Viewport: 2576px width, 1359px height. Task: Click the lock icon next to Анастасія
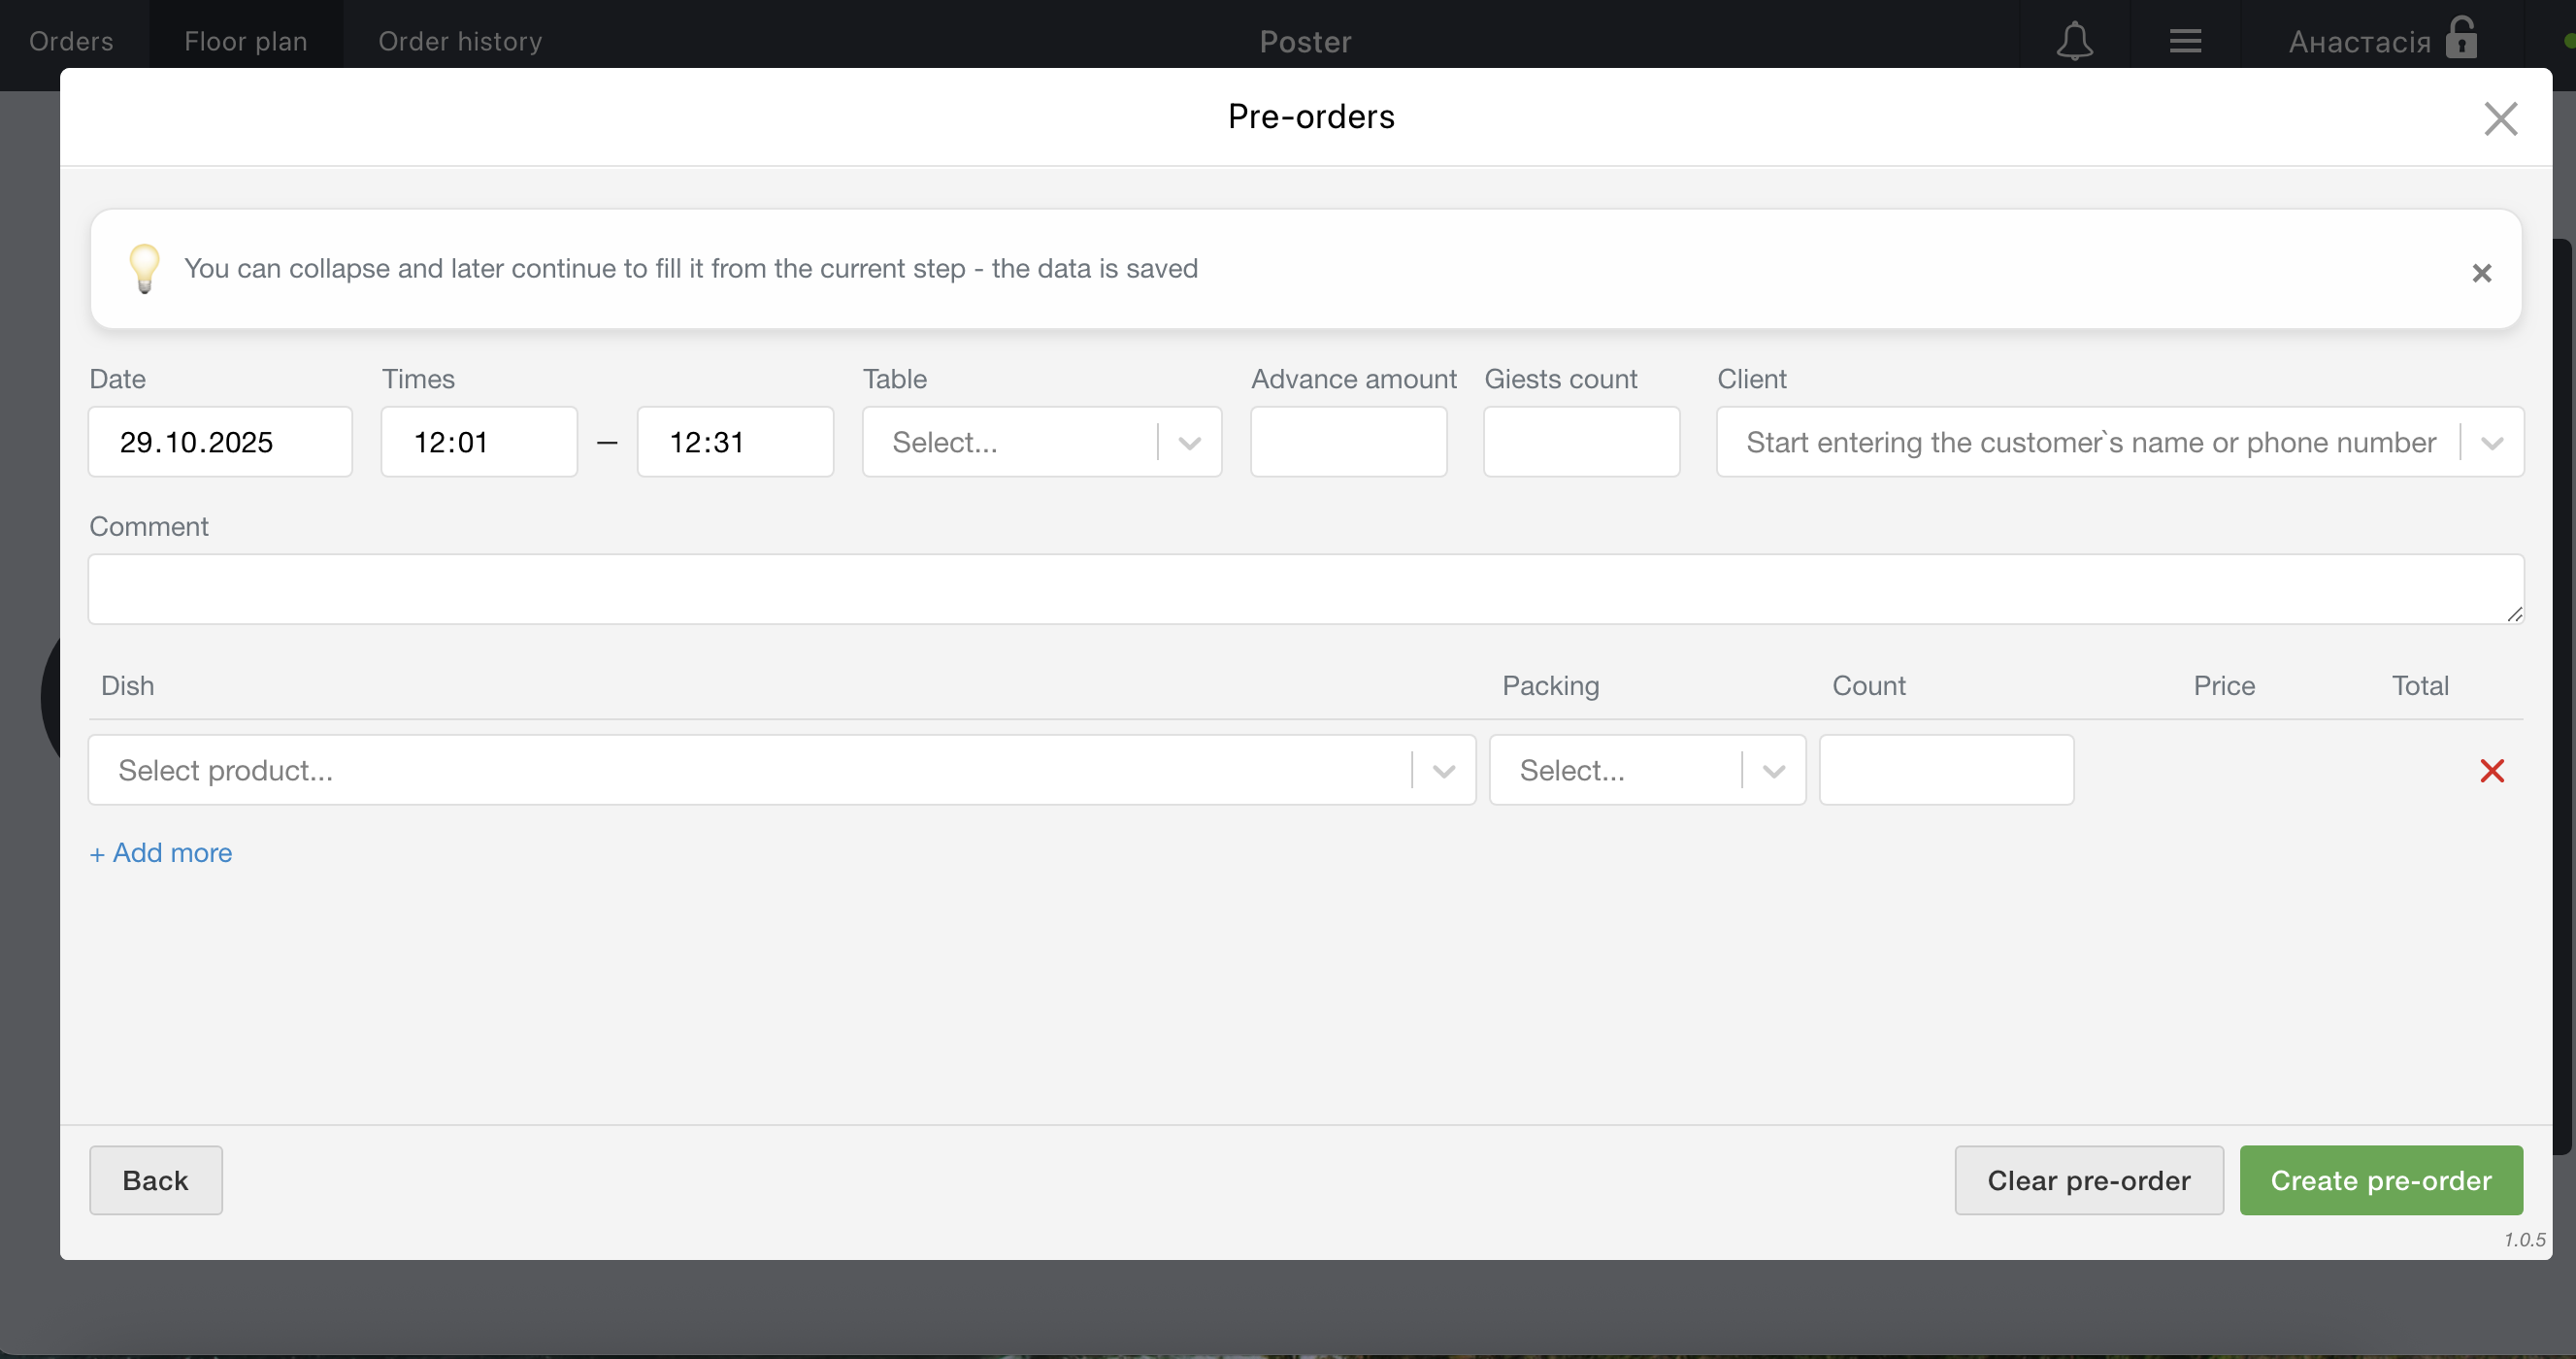2461,38
